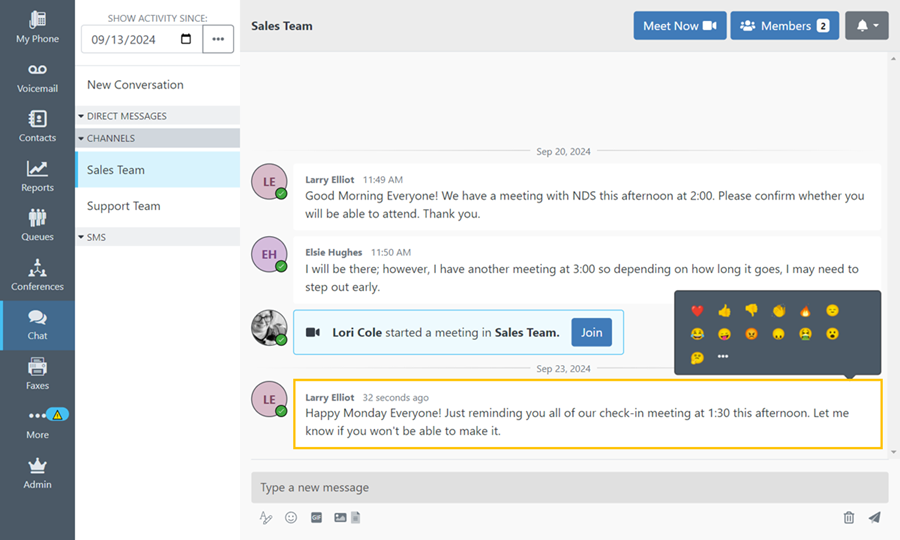Select the Support Team channel

158,206
